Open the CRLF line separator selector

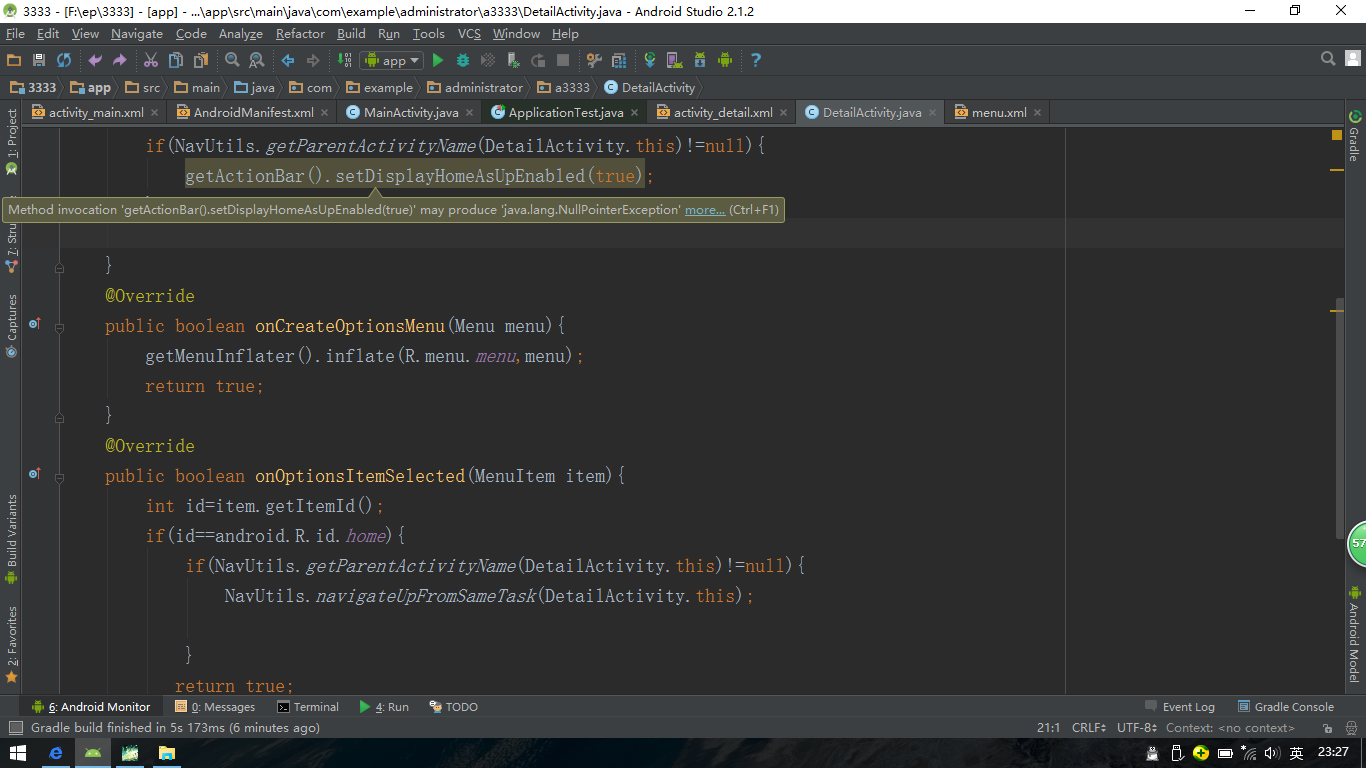click(x=1089, y=728)
